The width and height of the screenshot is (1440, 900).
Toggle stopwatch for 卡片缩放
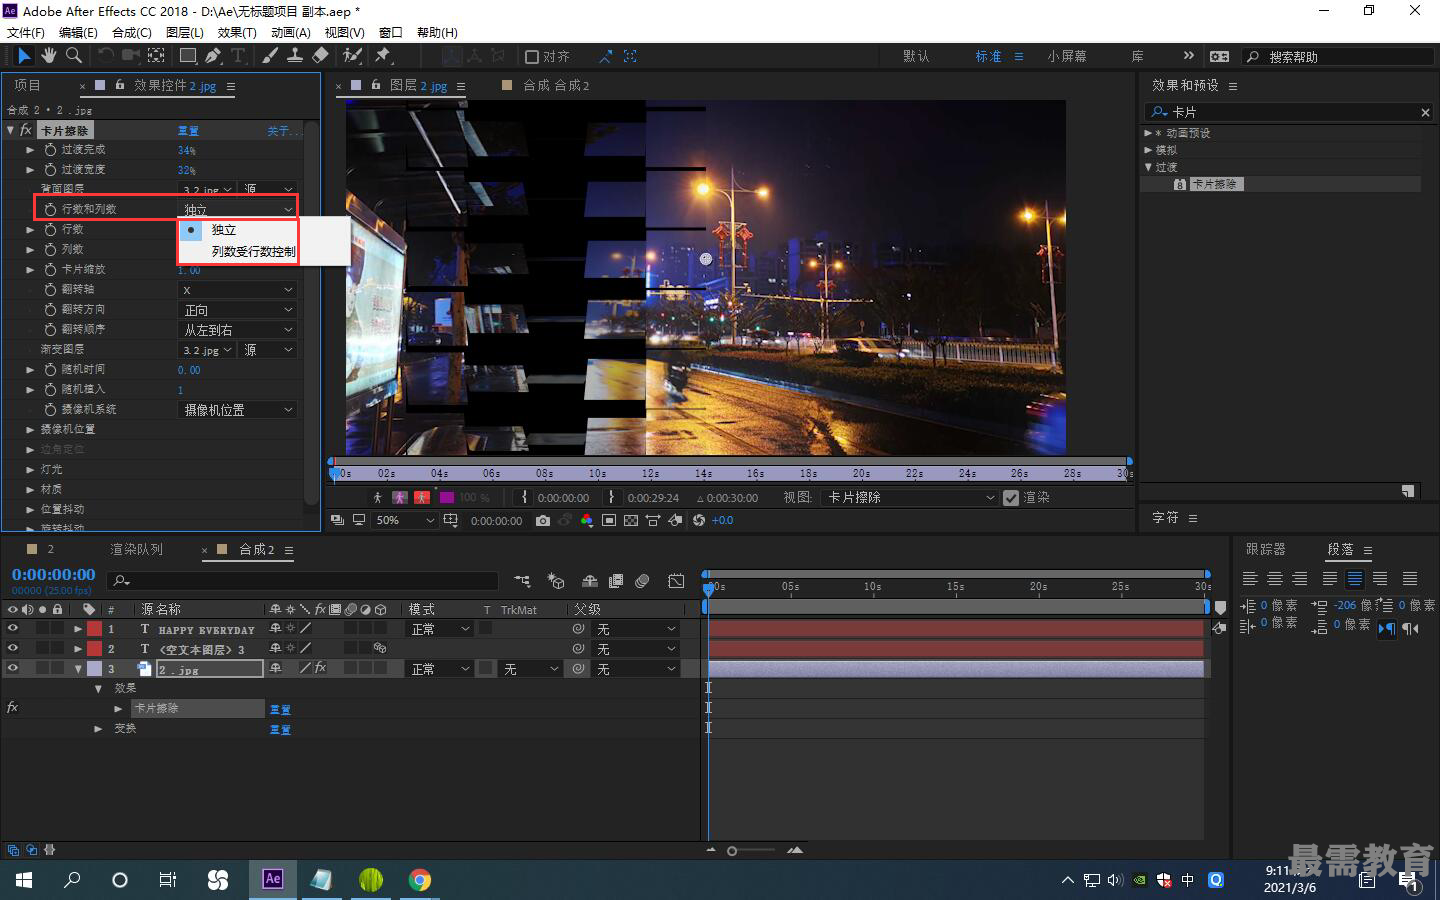50,269
